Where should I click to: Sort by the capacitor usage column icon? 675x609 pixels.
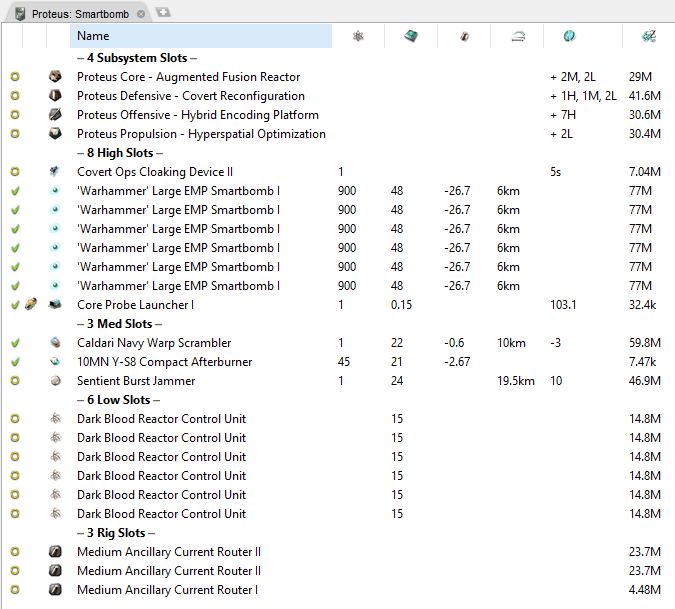point(464,36)
